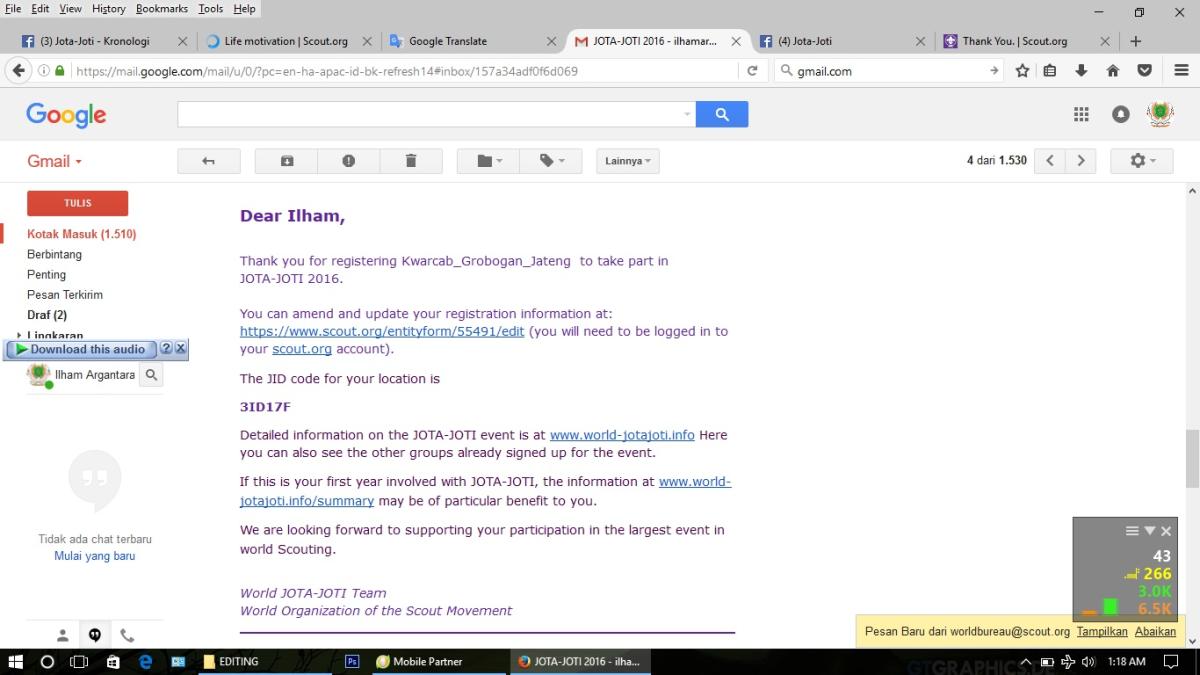Open Google account avatar

pyautogui.click(x=1160, y=114)
